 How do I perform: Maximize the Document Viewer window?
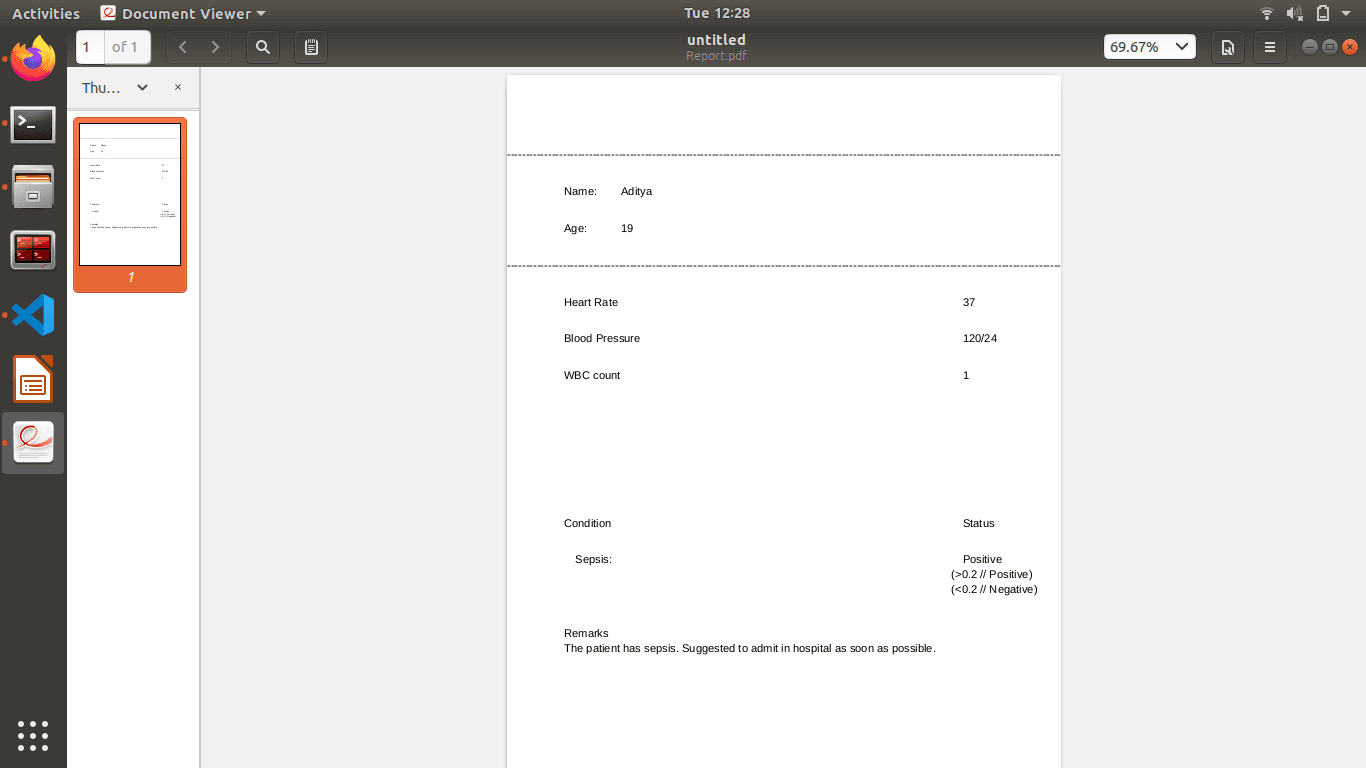pyautogui.click(x=1330, y=47)
